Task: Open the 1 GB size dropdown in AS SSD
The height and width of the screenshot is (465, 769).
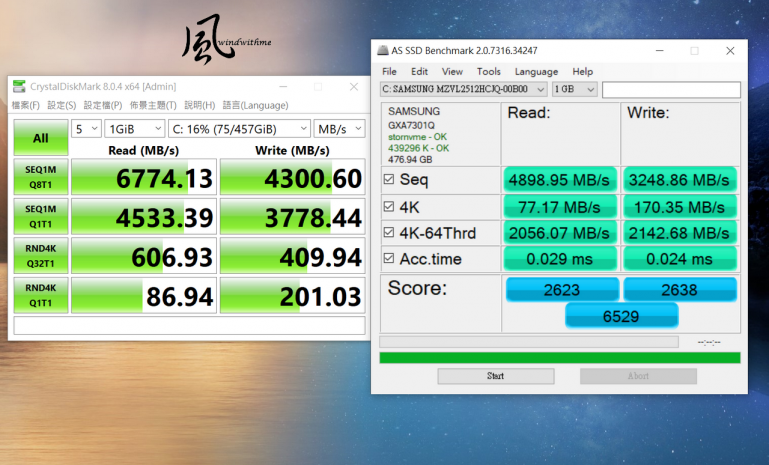Action: point(575,90)
